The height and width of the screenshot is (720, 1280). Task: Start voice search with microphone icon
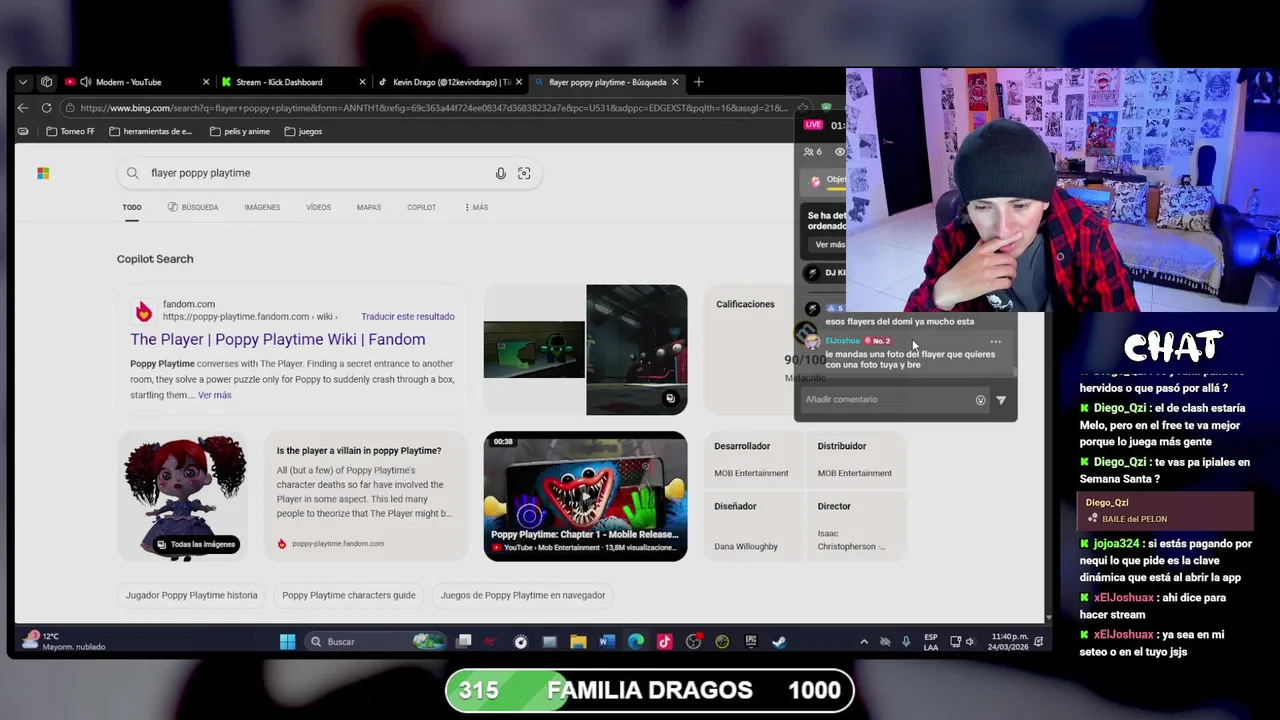[x=501, y=173]
